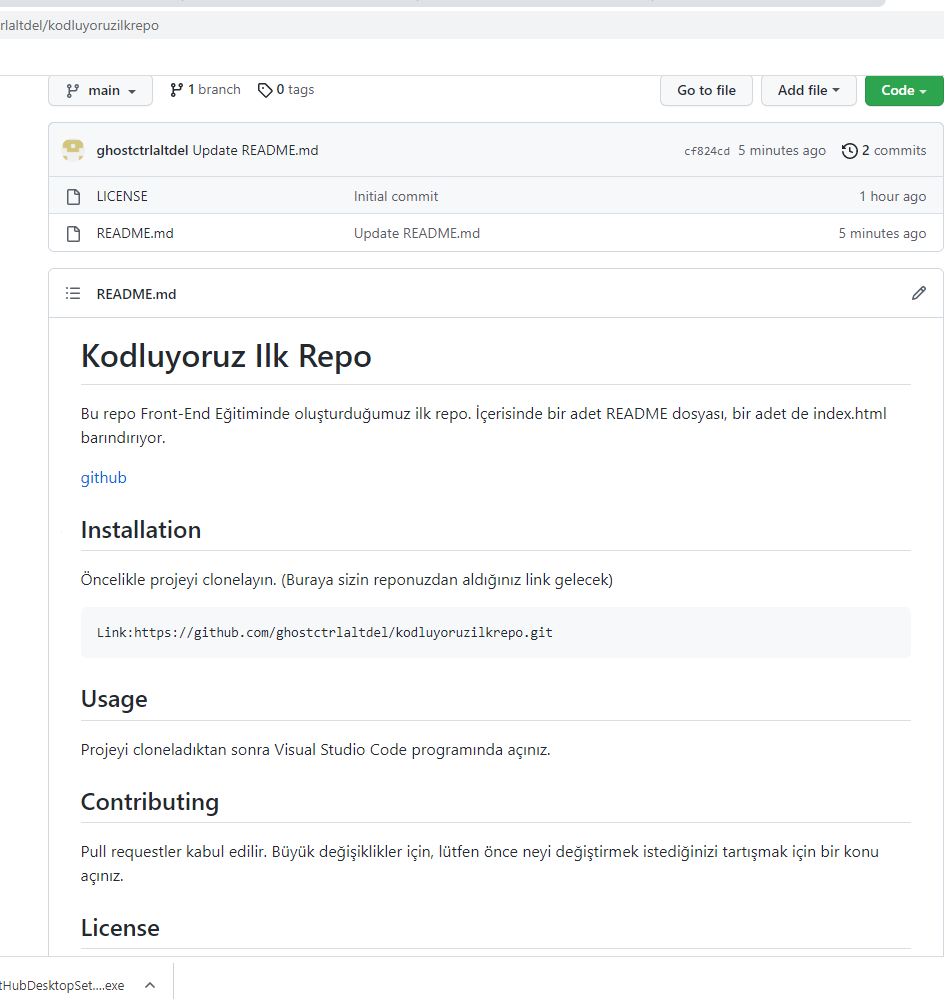
Task: Click the Kodluyoruz Ilk Repo heading
Action: (225, 356)
